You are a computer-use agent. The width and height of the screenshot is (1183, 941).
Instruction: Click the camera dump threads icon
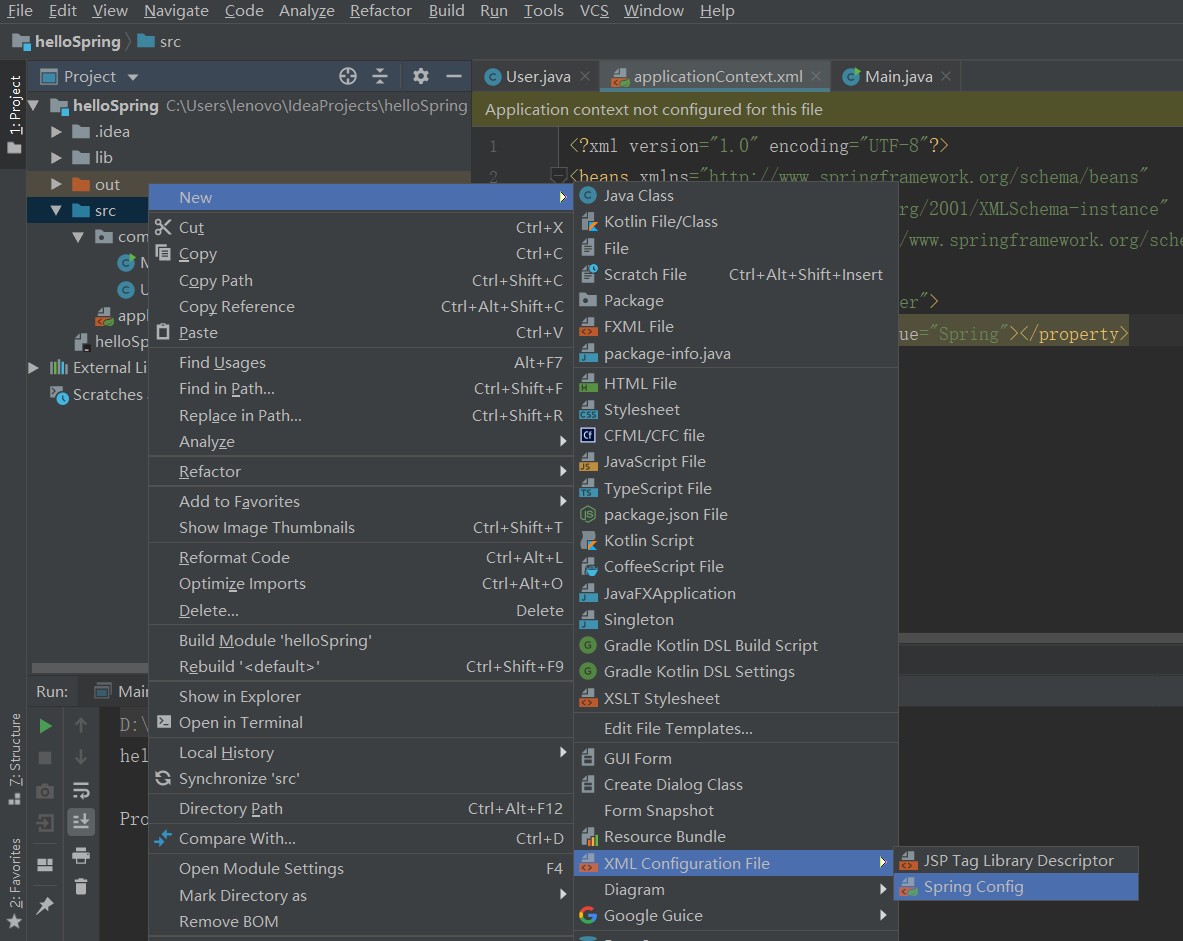(45, 791)
